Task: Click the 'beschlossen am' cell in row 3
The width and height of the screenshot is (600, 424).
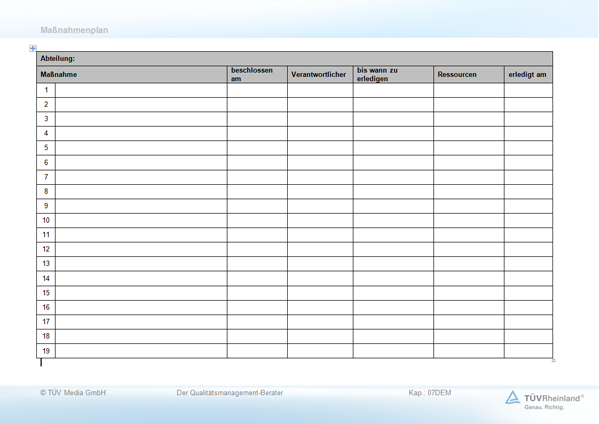Action: (256, 119)
